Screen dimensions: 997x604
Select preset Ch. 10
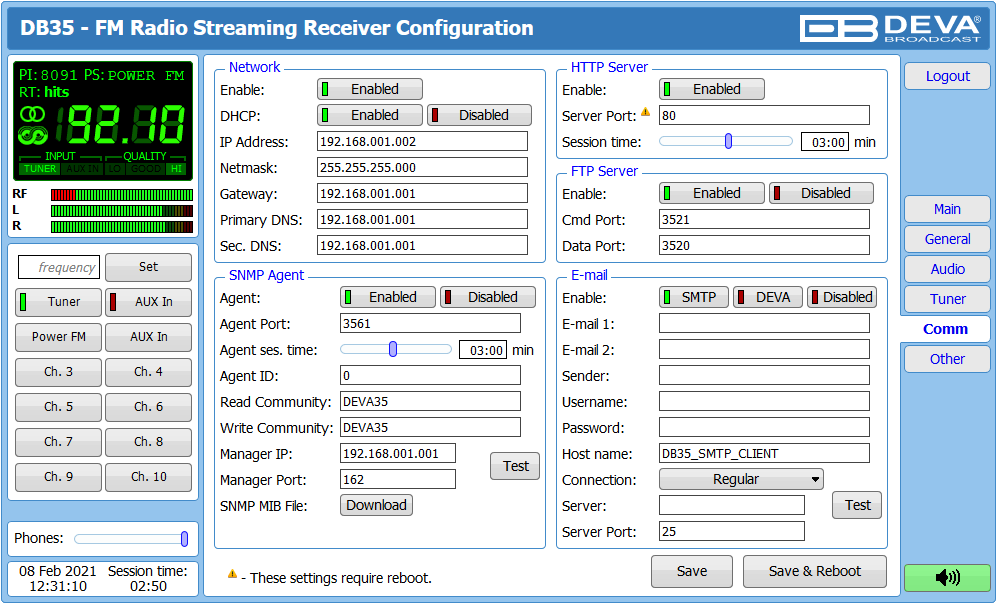[x=148, y=477]
